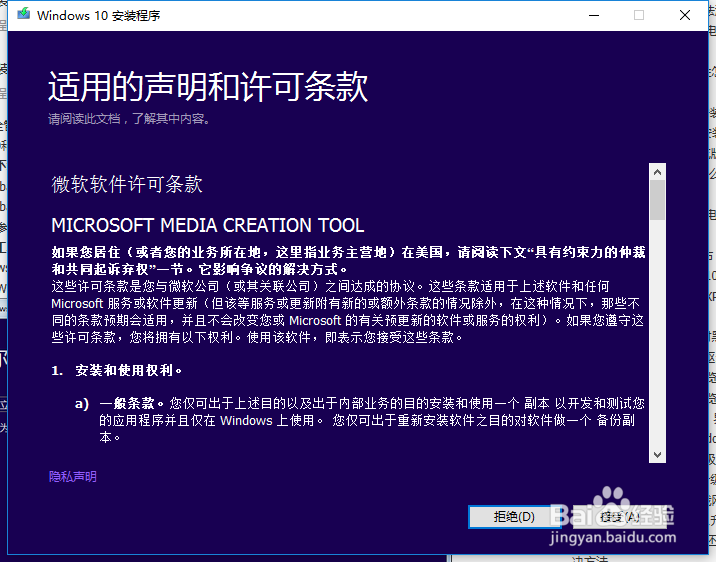Minimize the Windows 10 setup window
Image resolution: width=716 pixels, height=562 pixels.
click(x=594, y=16)
